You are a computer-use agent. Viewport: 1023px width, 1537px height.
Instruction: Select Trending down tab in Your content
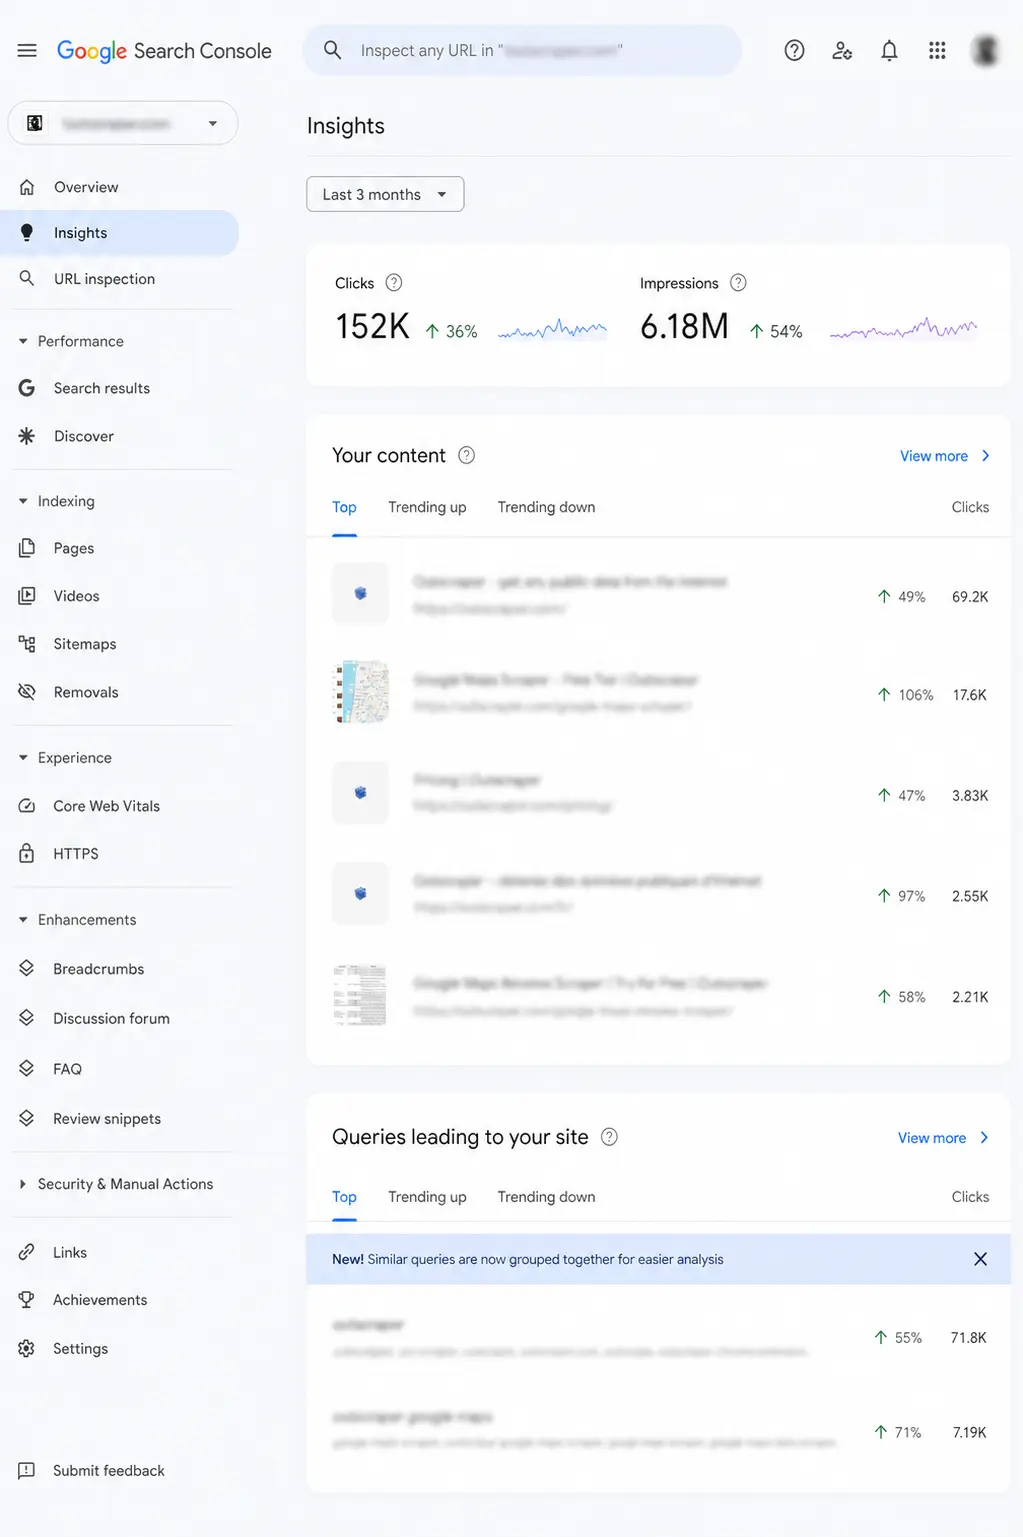546,507
